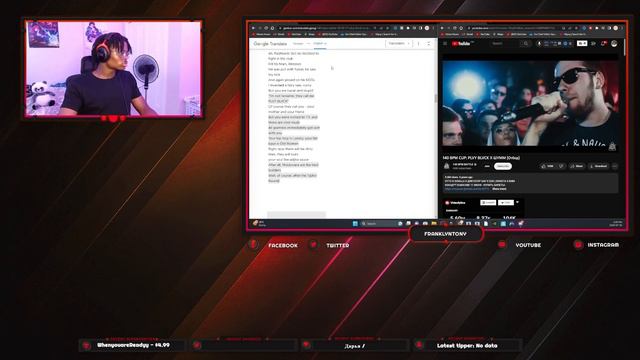Click the Google Translate logo
640x360 pixels.
pos(270,43)
